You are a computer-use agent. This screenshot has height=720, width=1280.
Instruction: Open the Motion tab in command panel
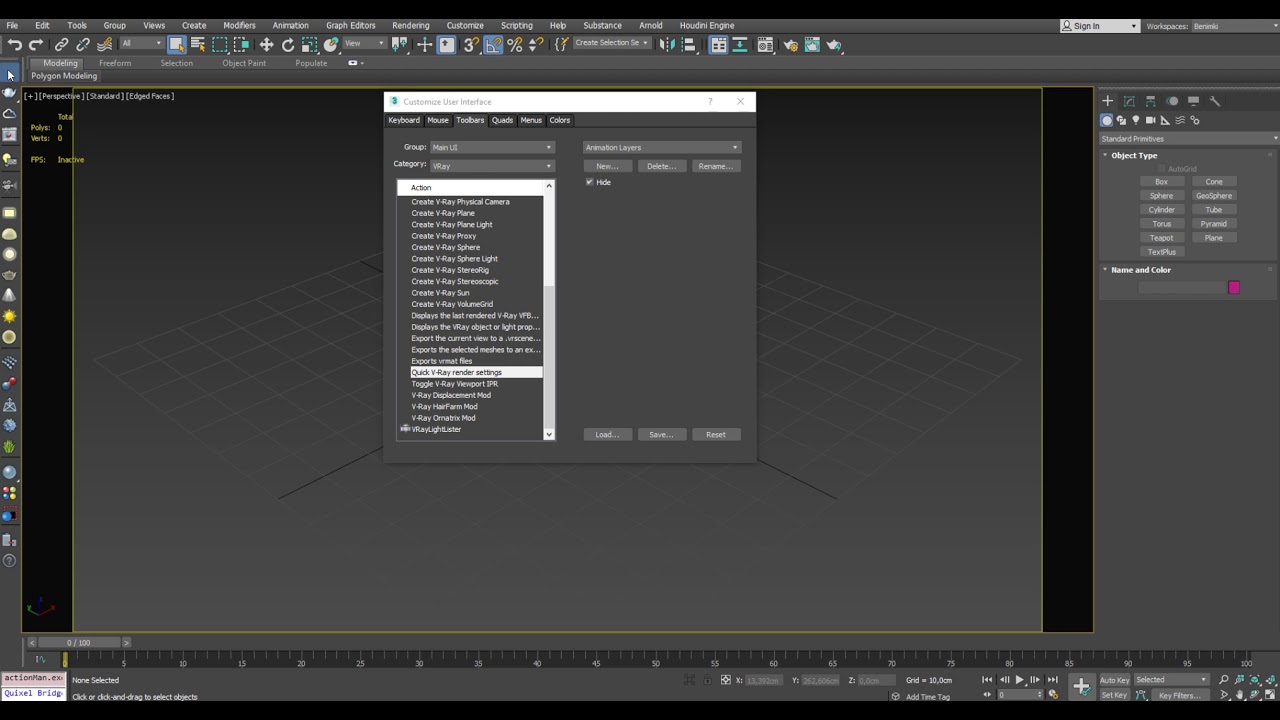(x=1172, y=101)
